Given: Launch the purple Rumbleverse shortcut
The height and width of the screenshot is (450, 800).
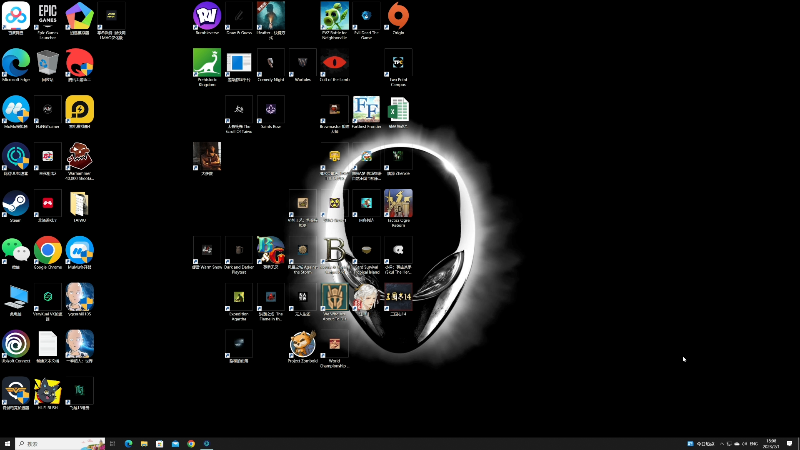Looking at the screenshot, I should coord(207,16).
